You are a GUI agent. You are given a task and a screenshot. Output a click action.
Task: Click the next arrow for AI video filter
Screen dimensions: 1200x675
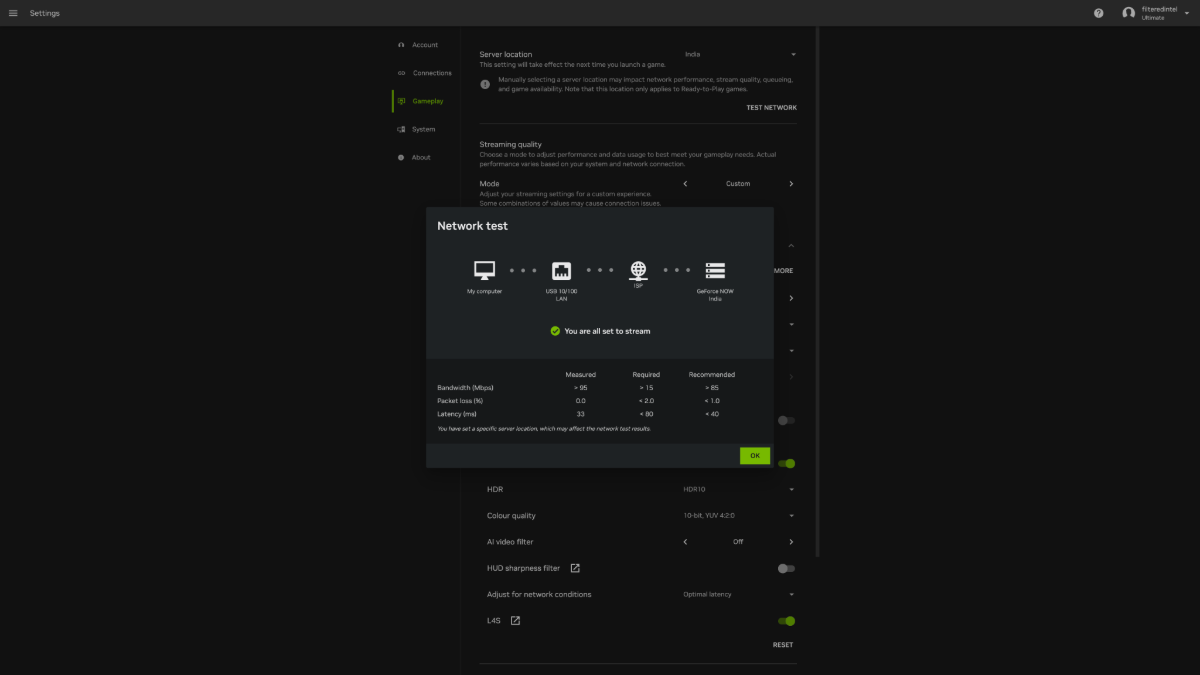[x=791, y=541]
